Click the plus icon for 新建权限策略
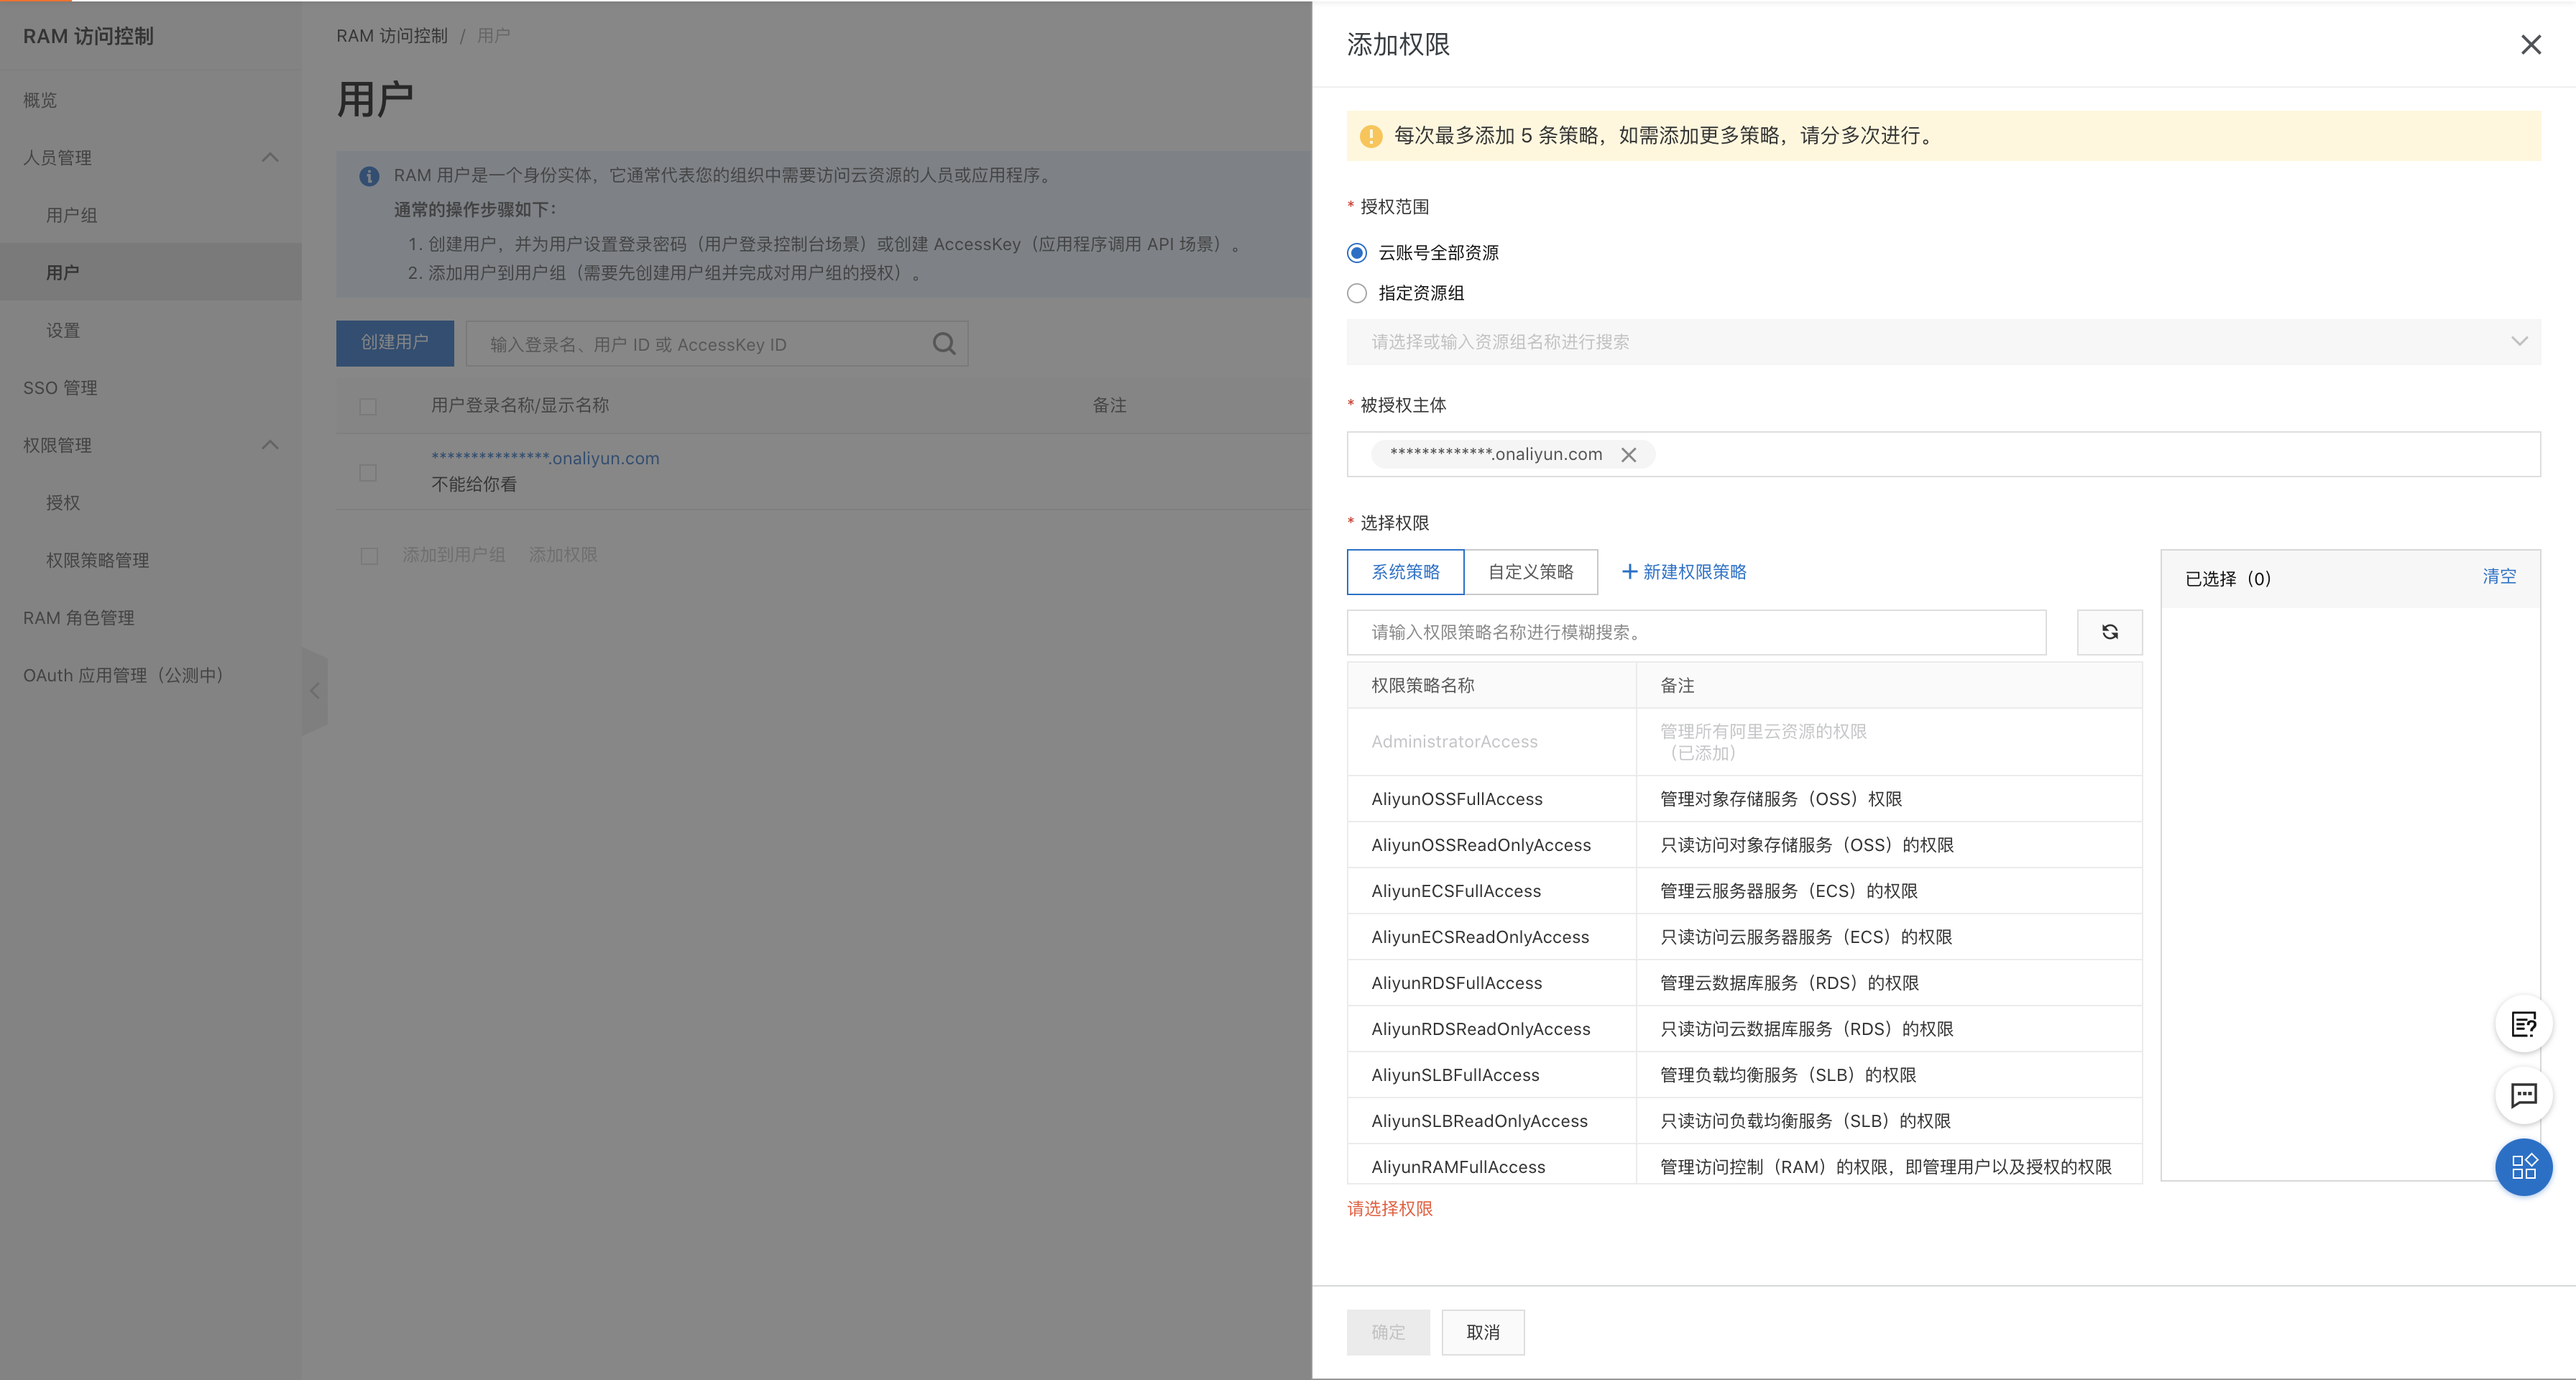Screen dimensions: 2576x1380 click(x=1629, y=572)
